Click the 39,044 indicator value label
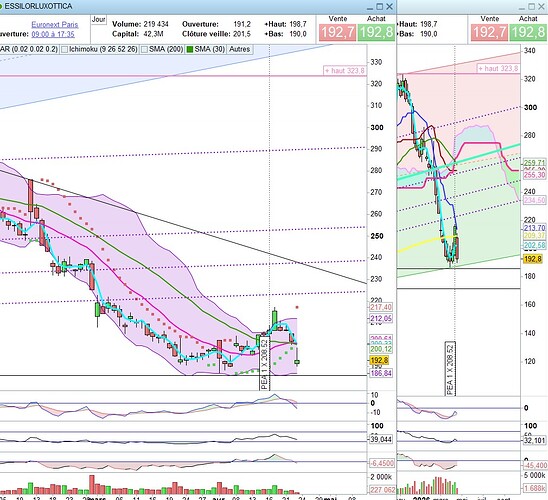Viewport: 548px width, 500px height. point(381,439)
